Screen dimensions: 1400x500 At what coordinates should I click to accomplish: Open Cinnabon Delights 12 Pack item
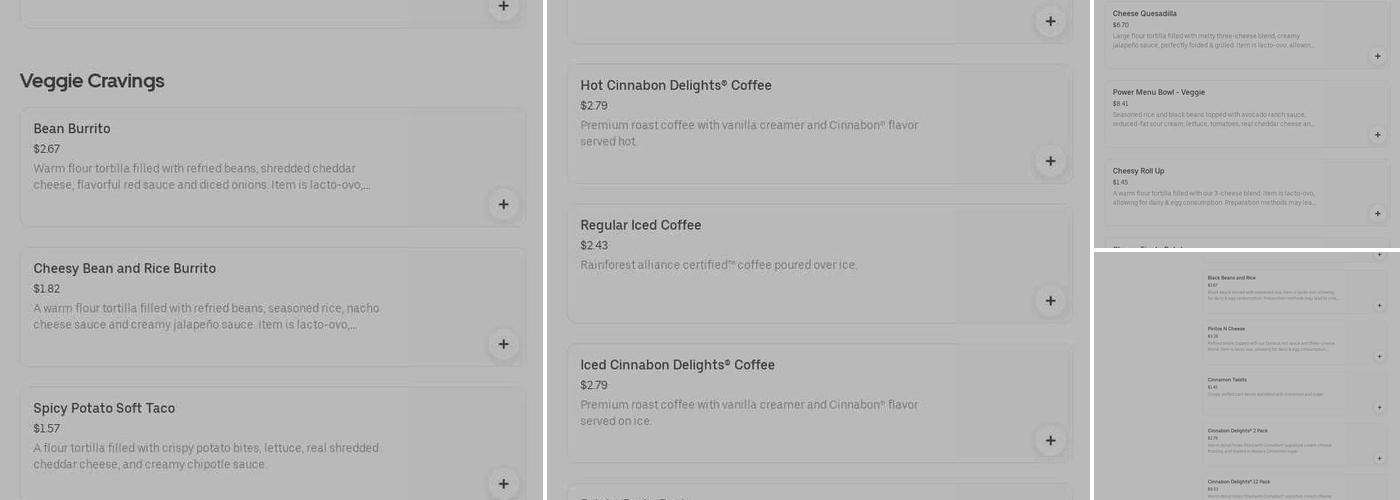1238,482
